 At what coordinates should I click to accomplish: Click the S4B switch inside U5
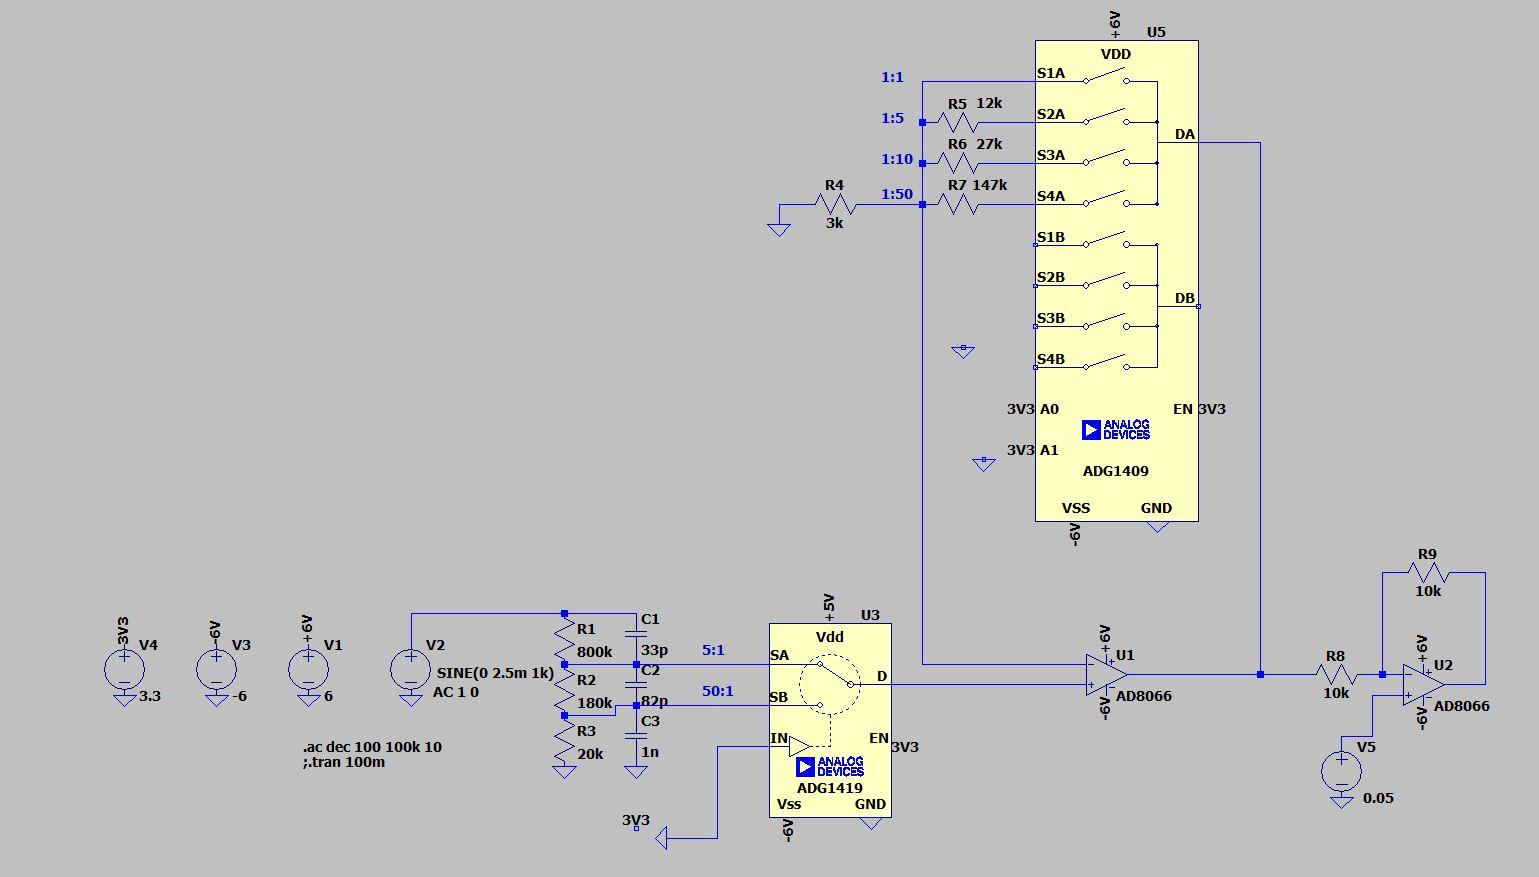(1104, 363)
